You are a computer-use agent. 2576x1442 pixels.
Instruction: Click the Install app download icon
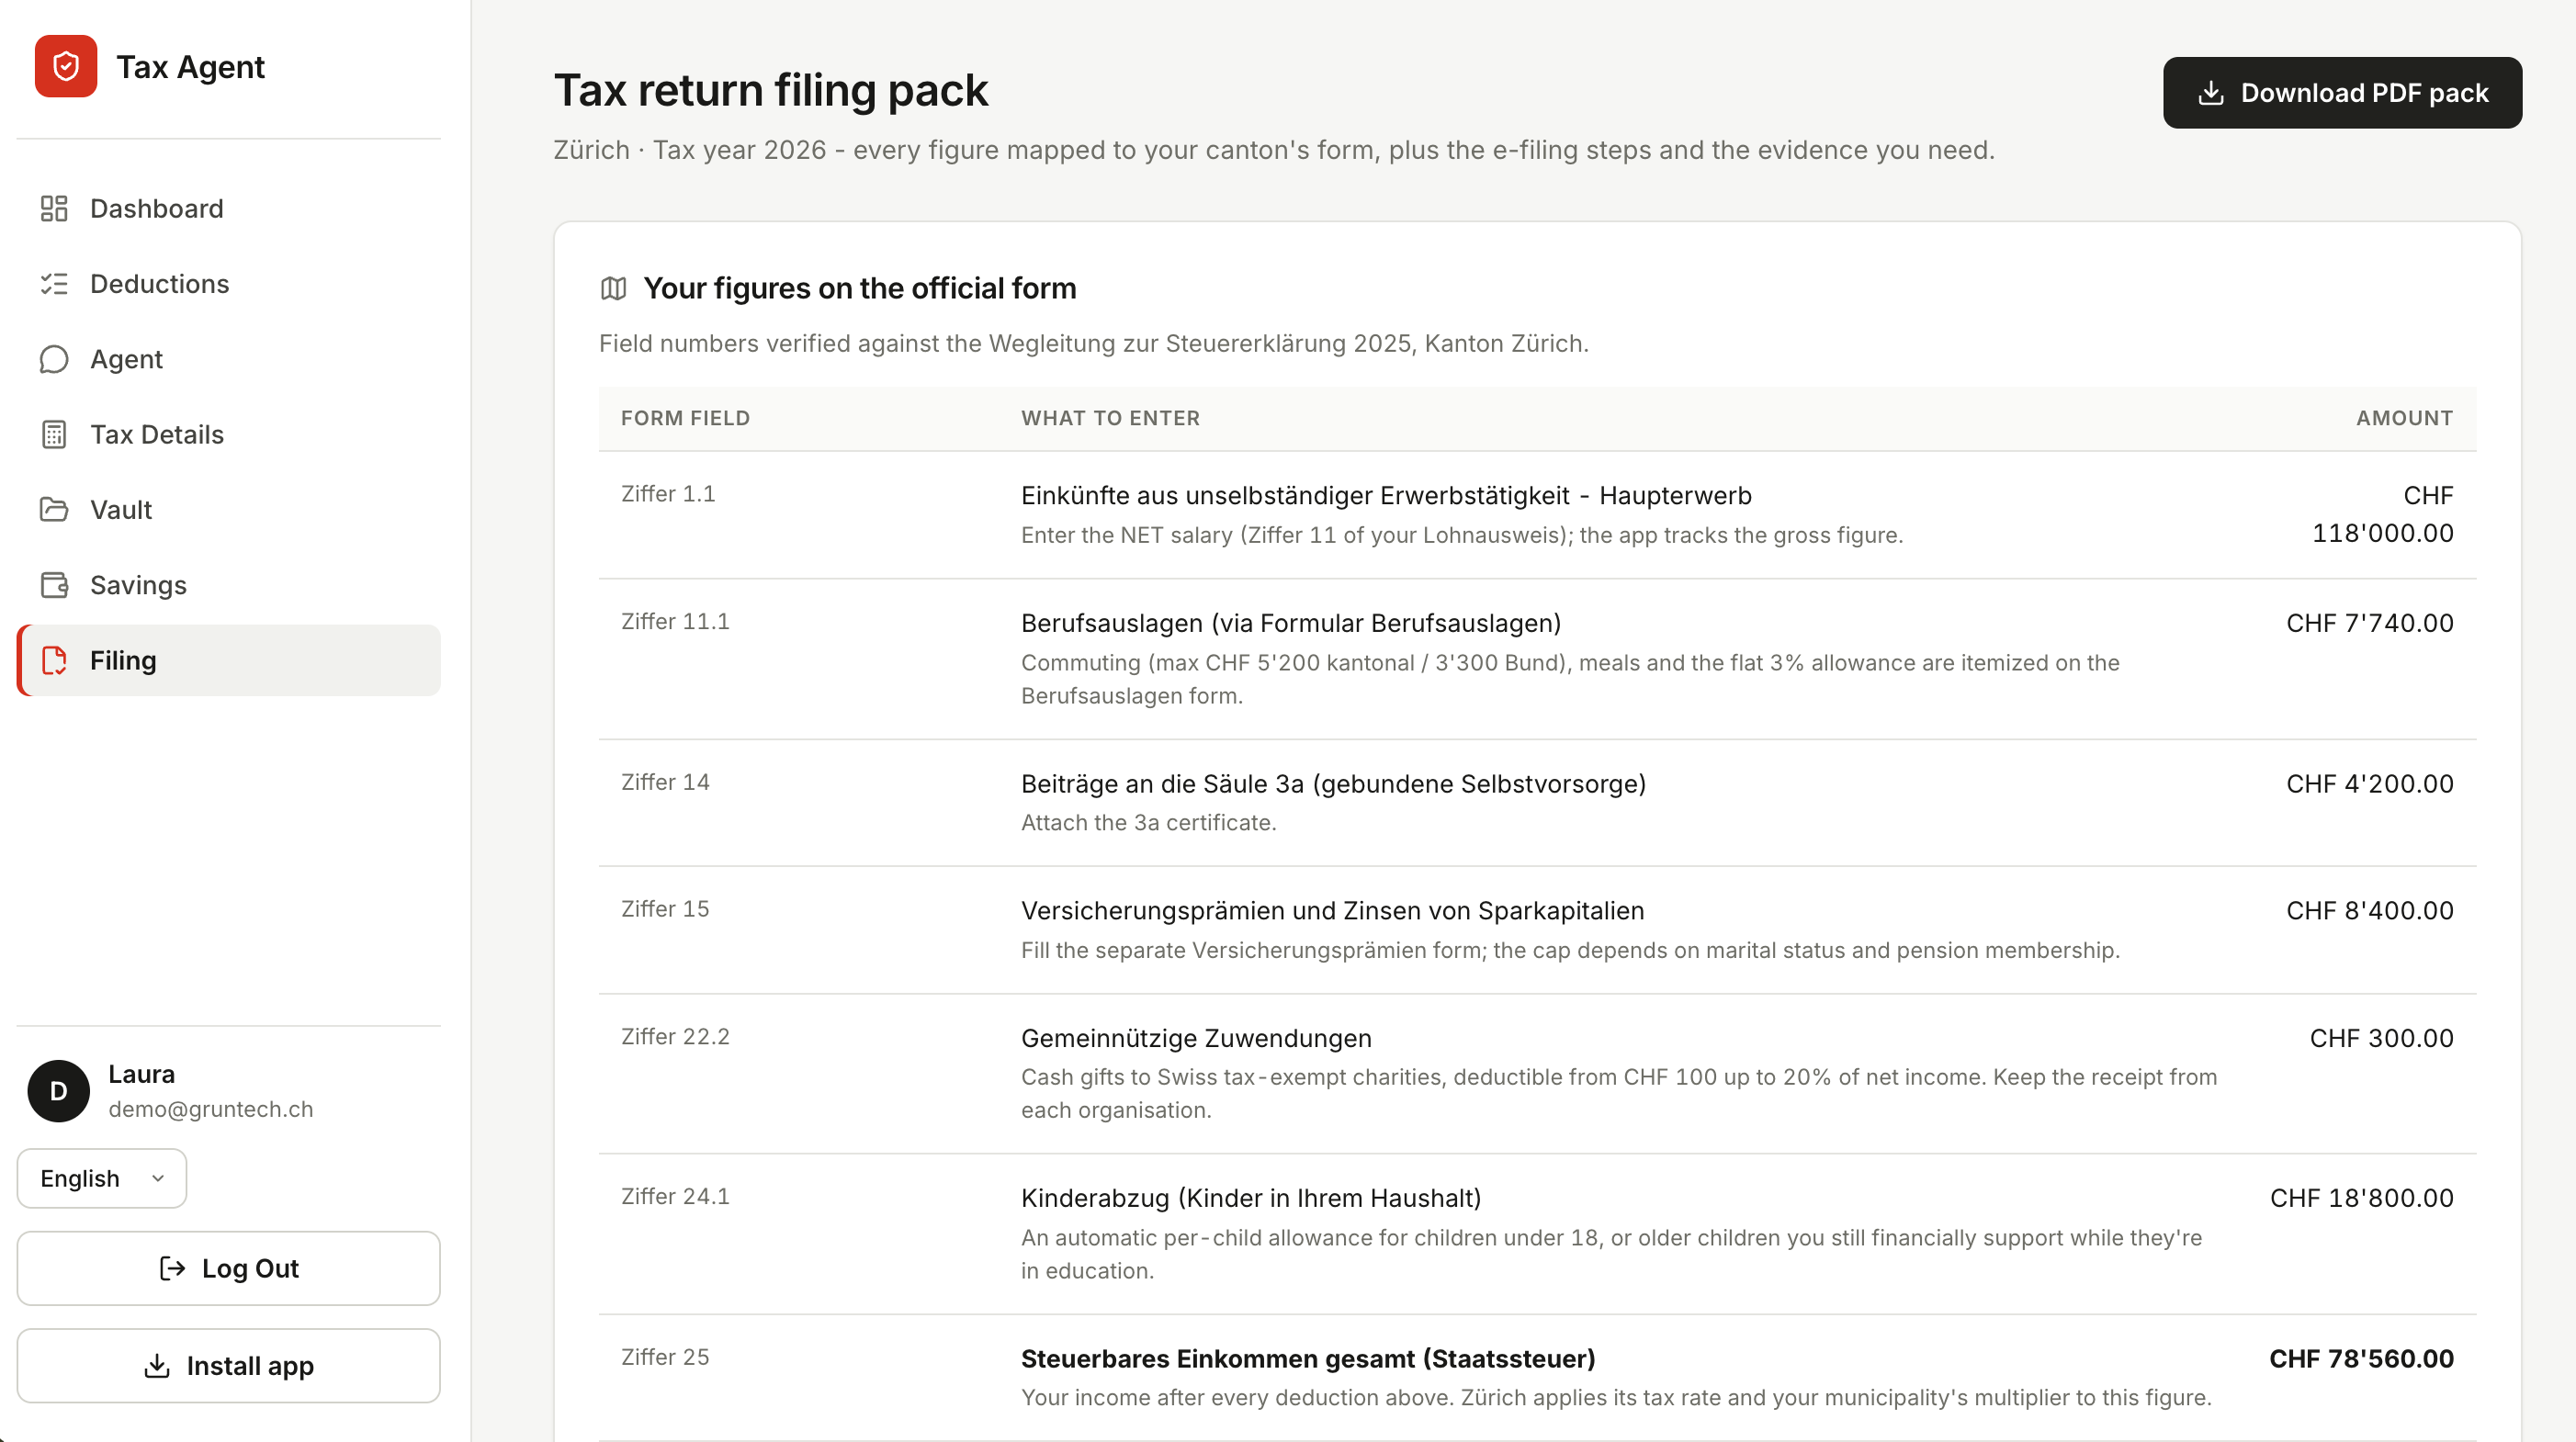(157, 1366)
